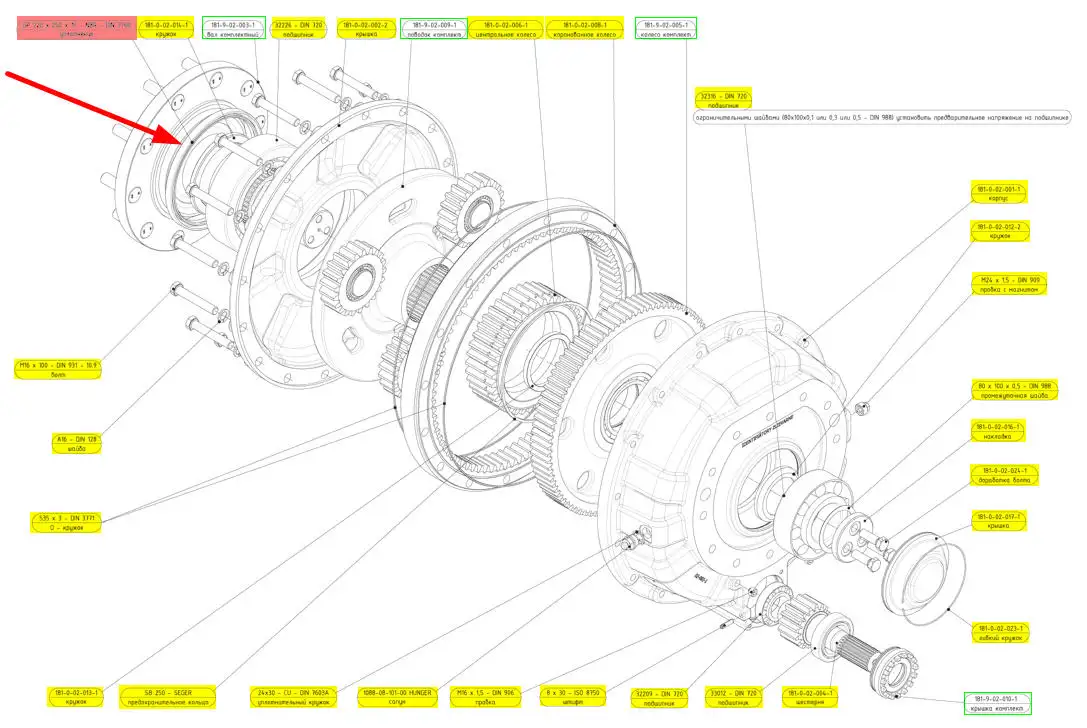Select the A16 - DIN 128 washer label
Screen dimensions: 1087x728
[80, 443]
